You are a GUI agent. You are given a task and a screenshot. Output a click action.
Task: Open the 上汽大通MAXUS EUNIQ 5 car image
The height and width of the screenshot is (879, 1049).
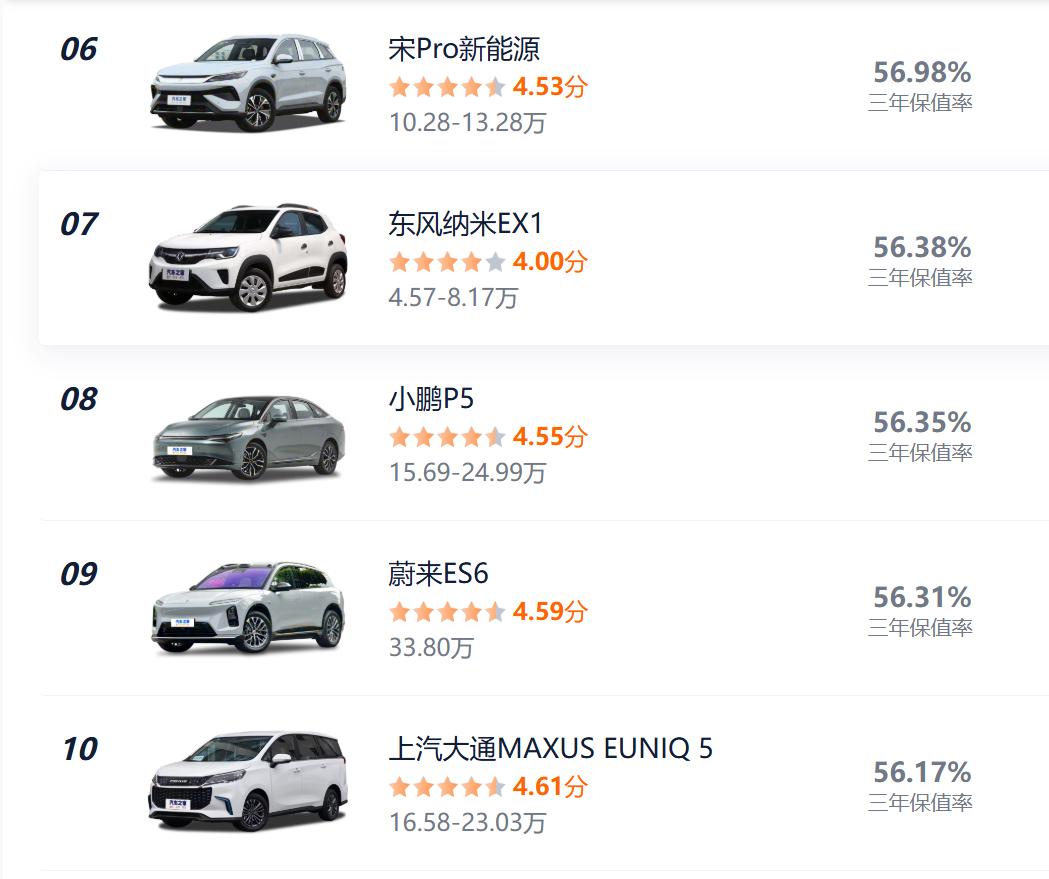248,781
